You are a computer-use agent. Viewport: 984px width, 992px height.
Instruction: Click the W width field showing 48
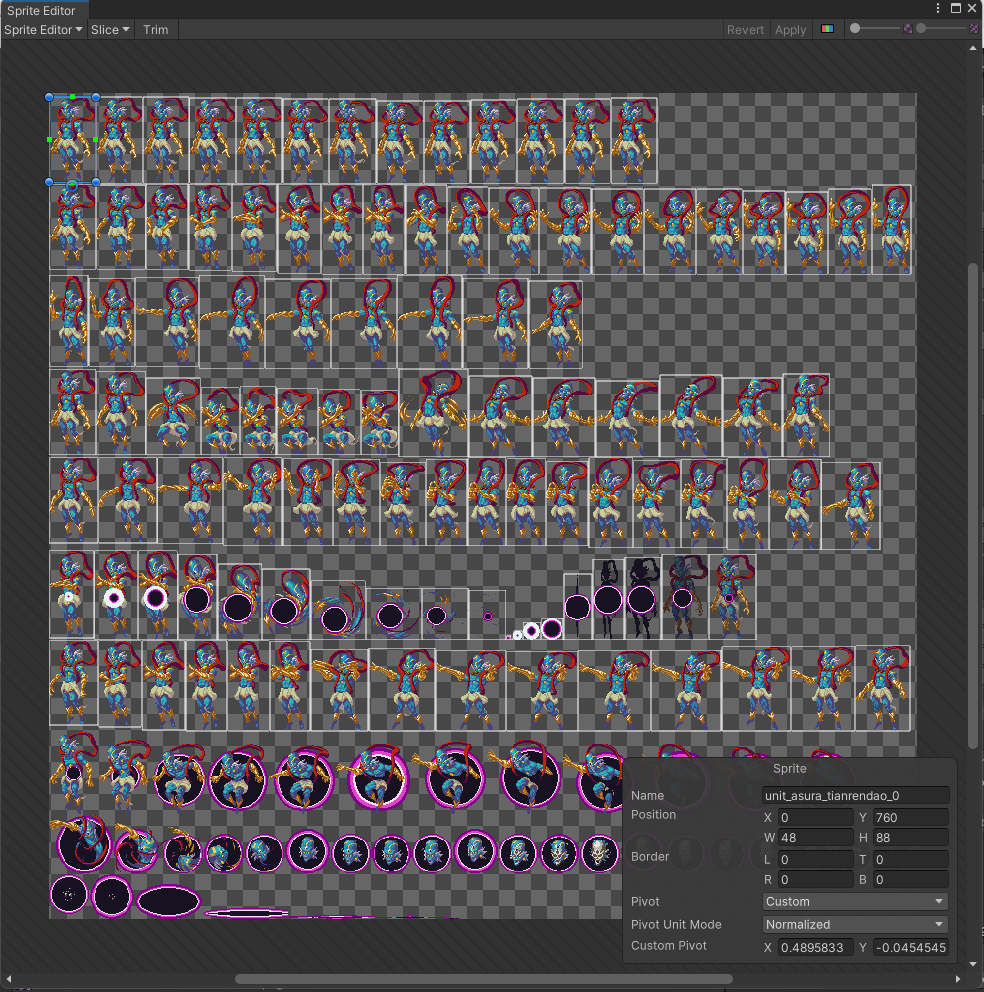[x=815, y=838]
